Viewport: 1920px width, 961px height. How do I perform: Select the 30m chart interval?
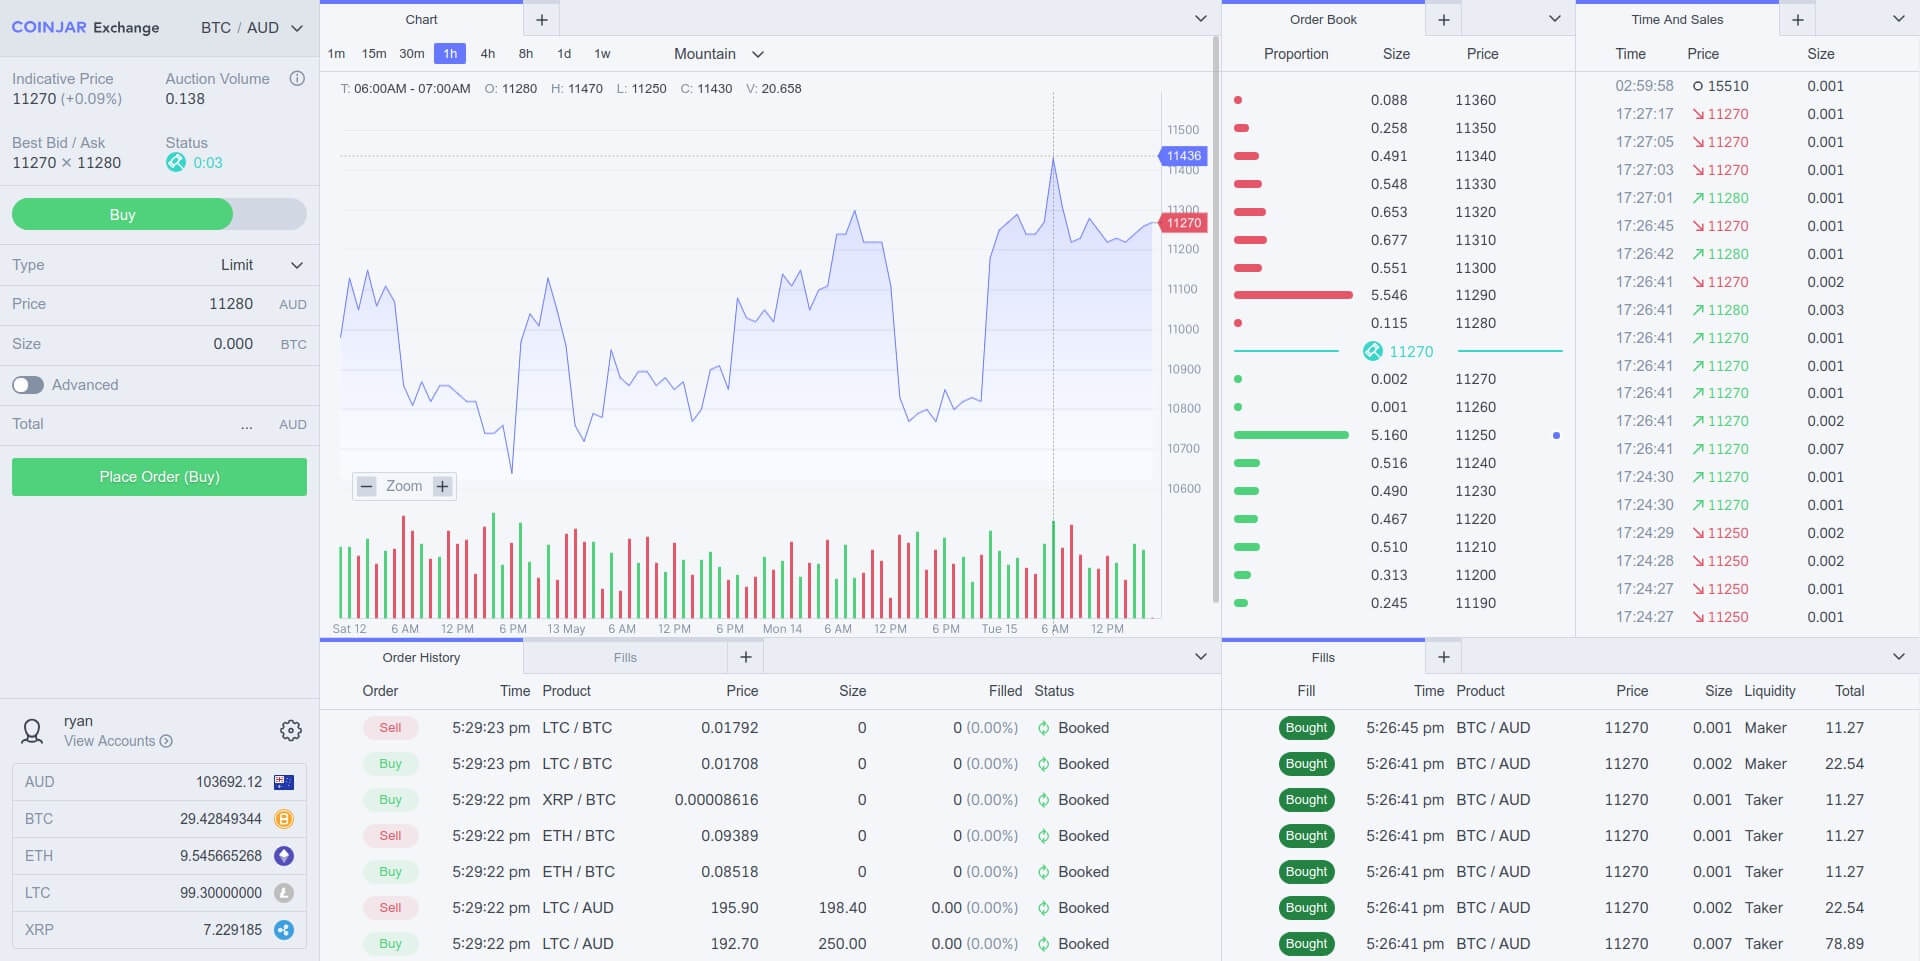(412, 54)
